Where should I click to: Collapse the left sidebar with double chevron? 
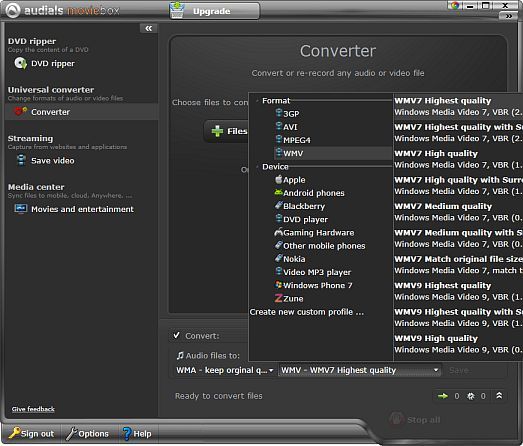tap(148, 28)
